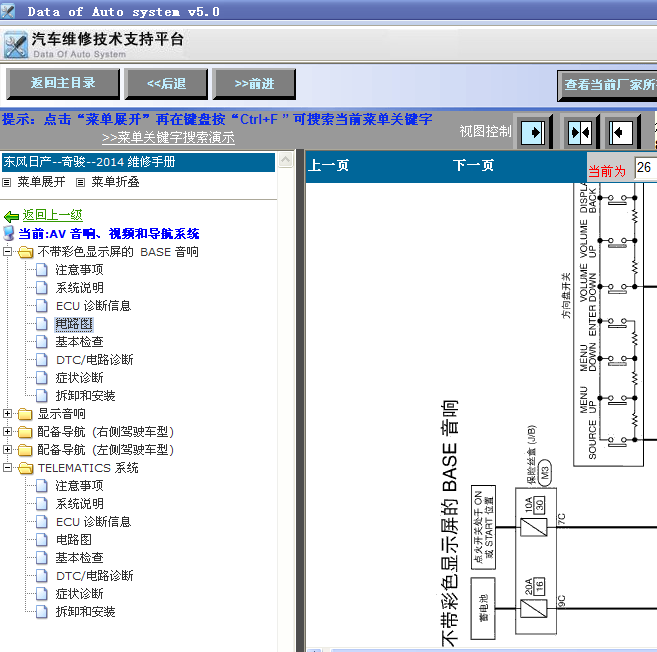Click the view control center-split icon

[580, 132]
